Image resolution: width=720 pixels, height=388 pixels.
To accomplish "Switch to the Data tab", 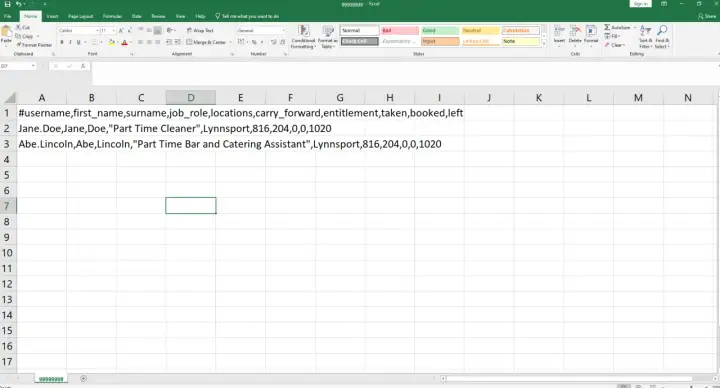I will [136, 16].
